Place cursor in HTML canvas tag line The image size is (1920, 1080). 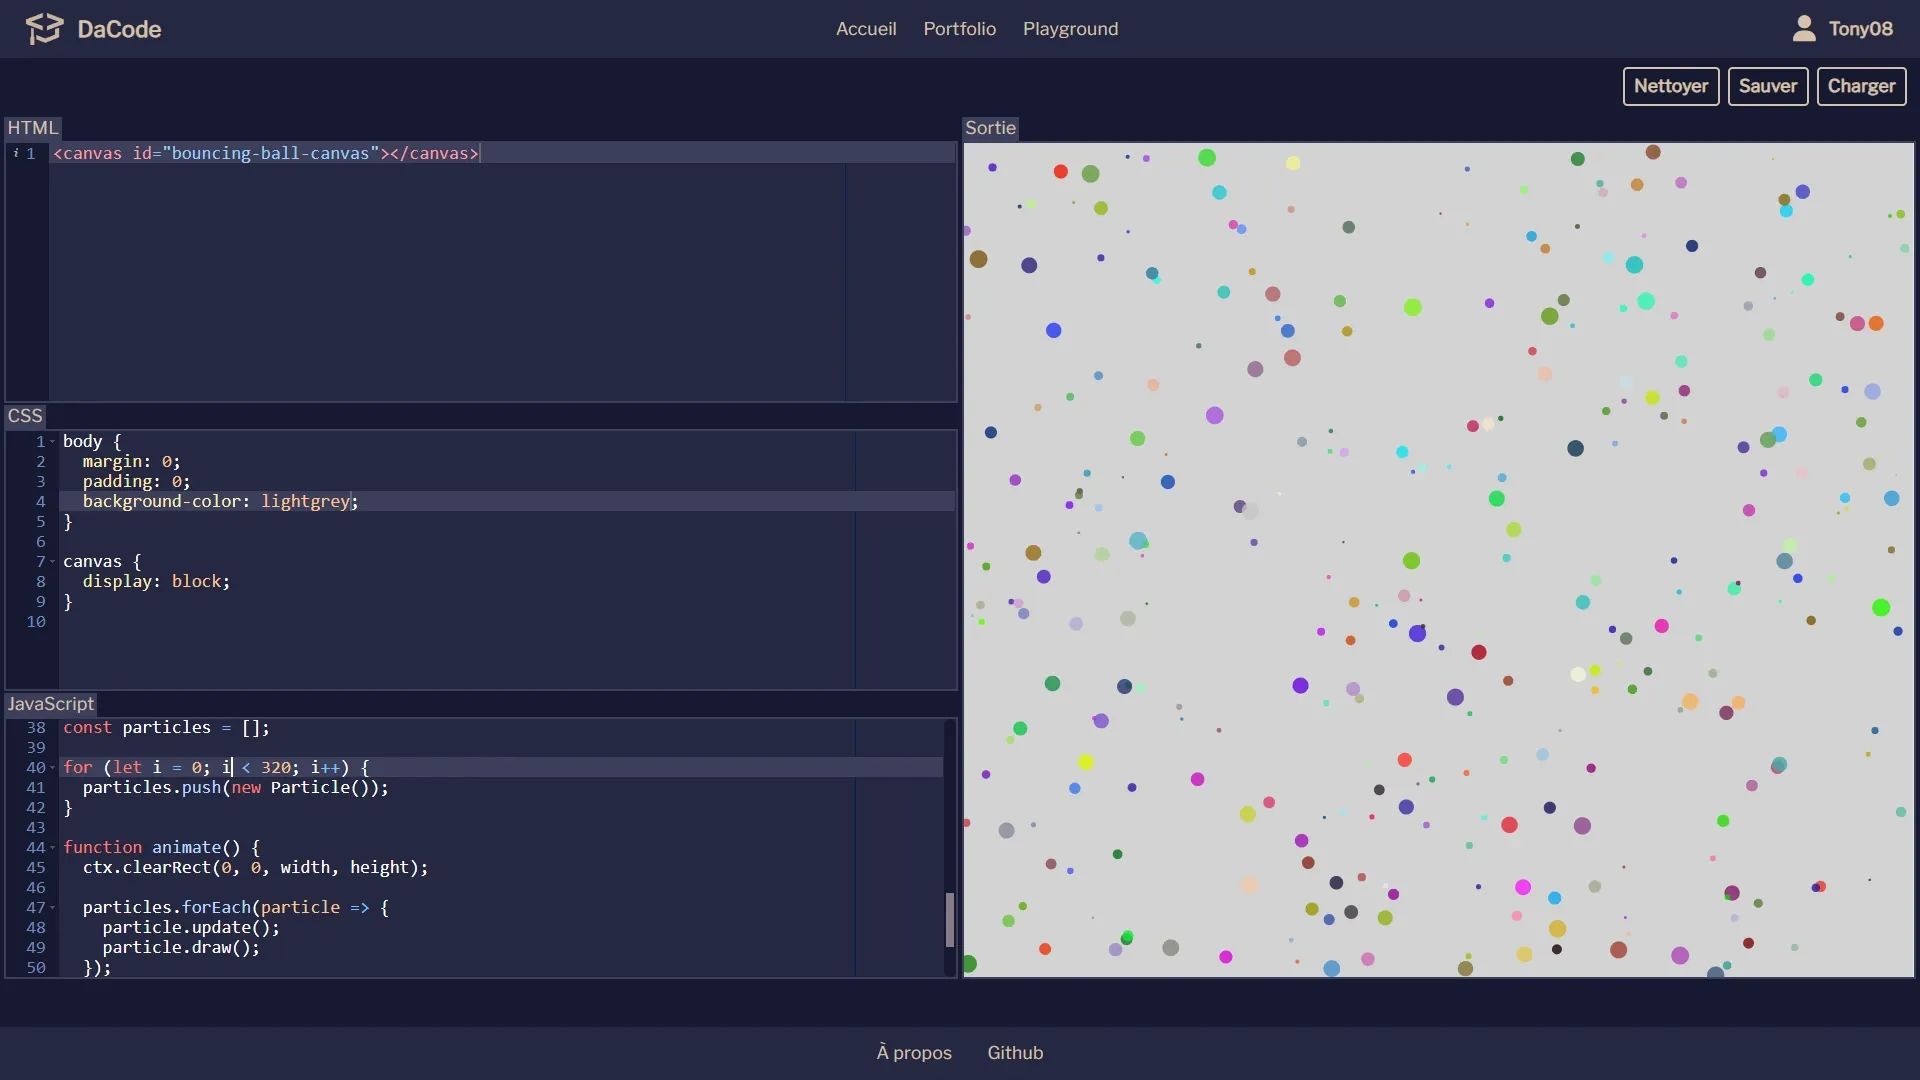point(265,153)
